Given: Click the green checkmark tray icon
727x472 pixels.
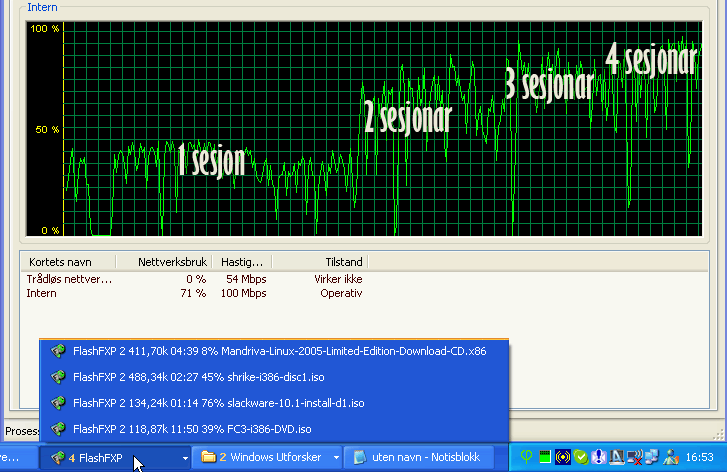Looking at the screenshot, I should (580, 457).
